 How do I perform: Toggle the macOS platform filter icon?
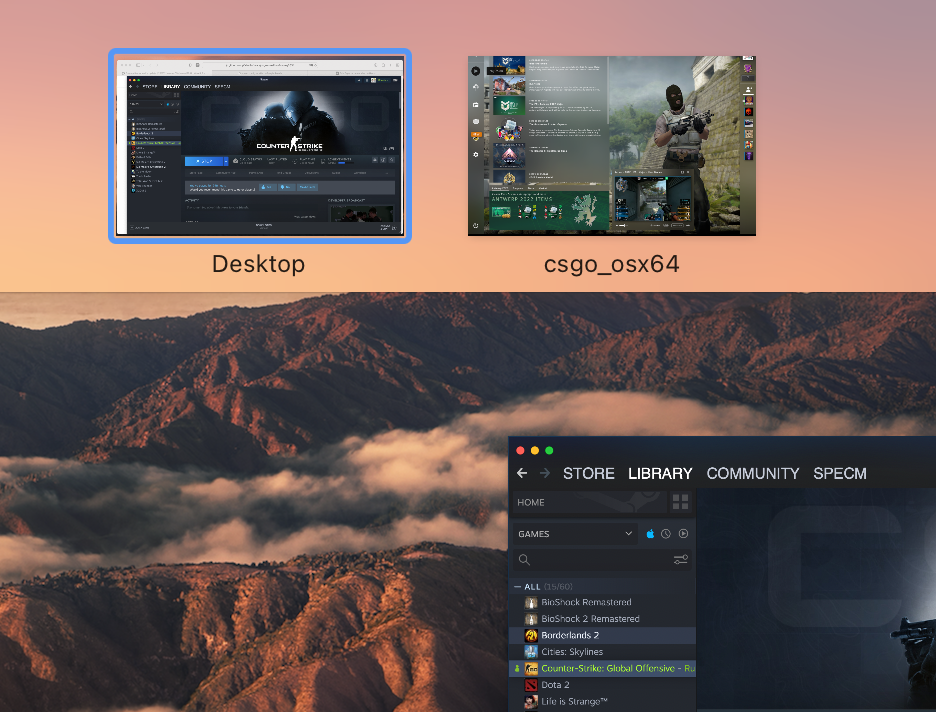tap(650, 534)
